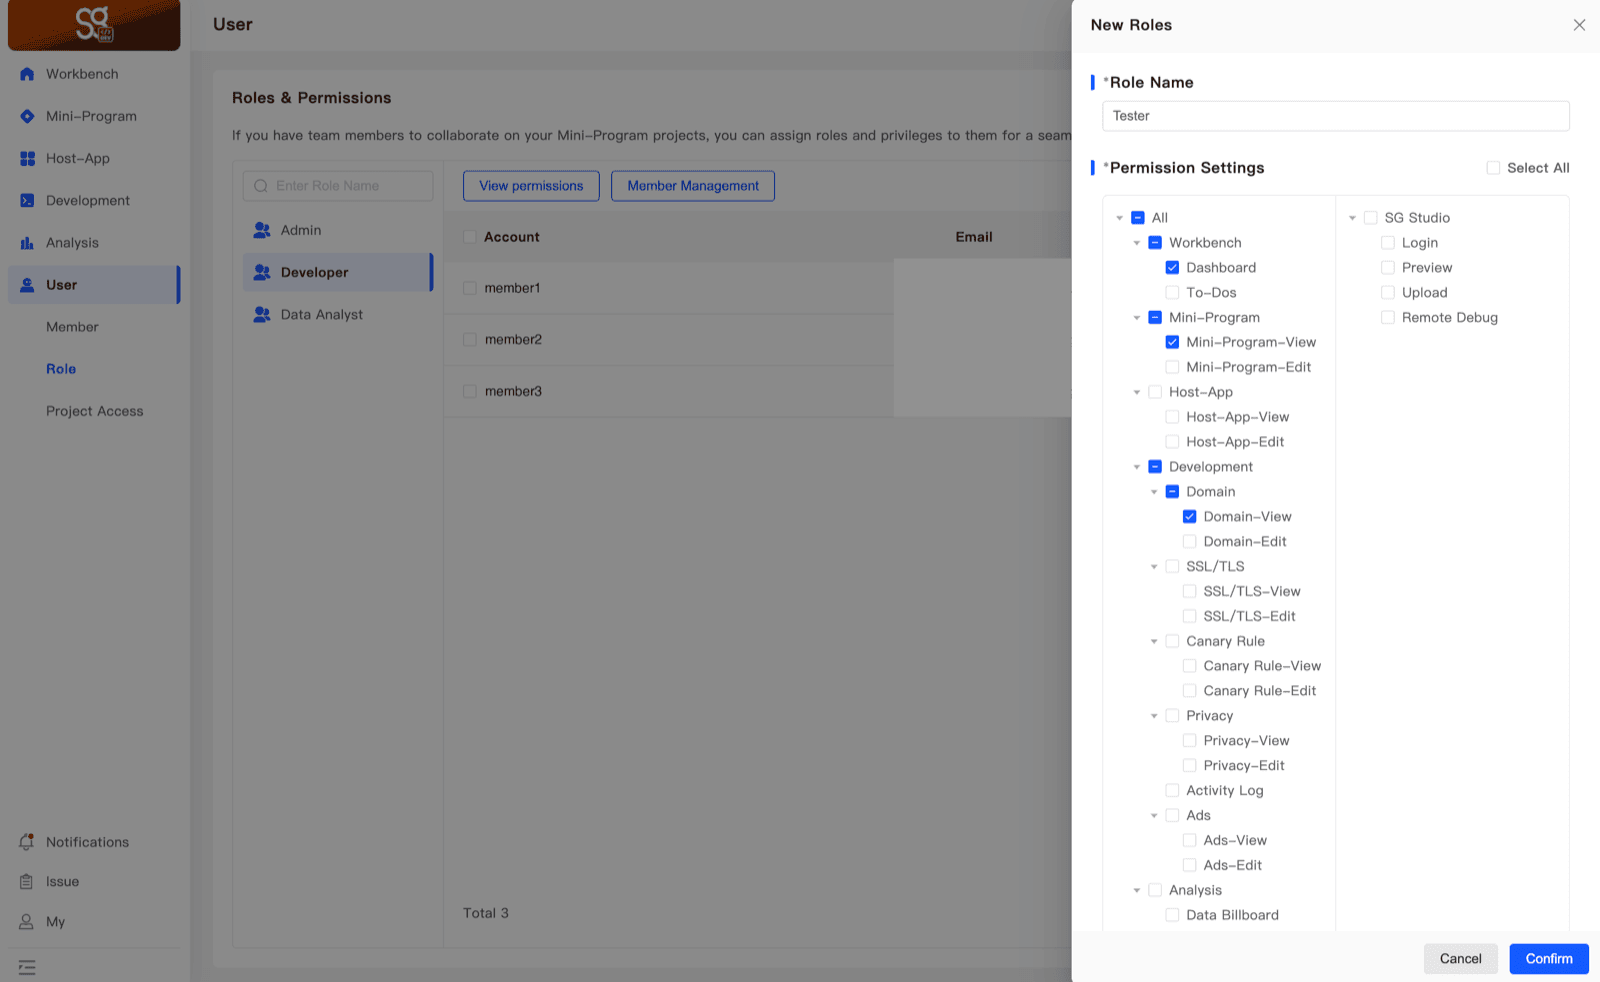Select the Developer role in the list
Image resolution: width=1600 pixels, height=982 pixels.
point(338,272)
